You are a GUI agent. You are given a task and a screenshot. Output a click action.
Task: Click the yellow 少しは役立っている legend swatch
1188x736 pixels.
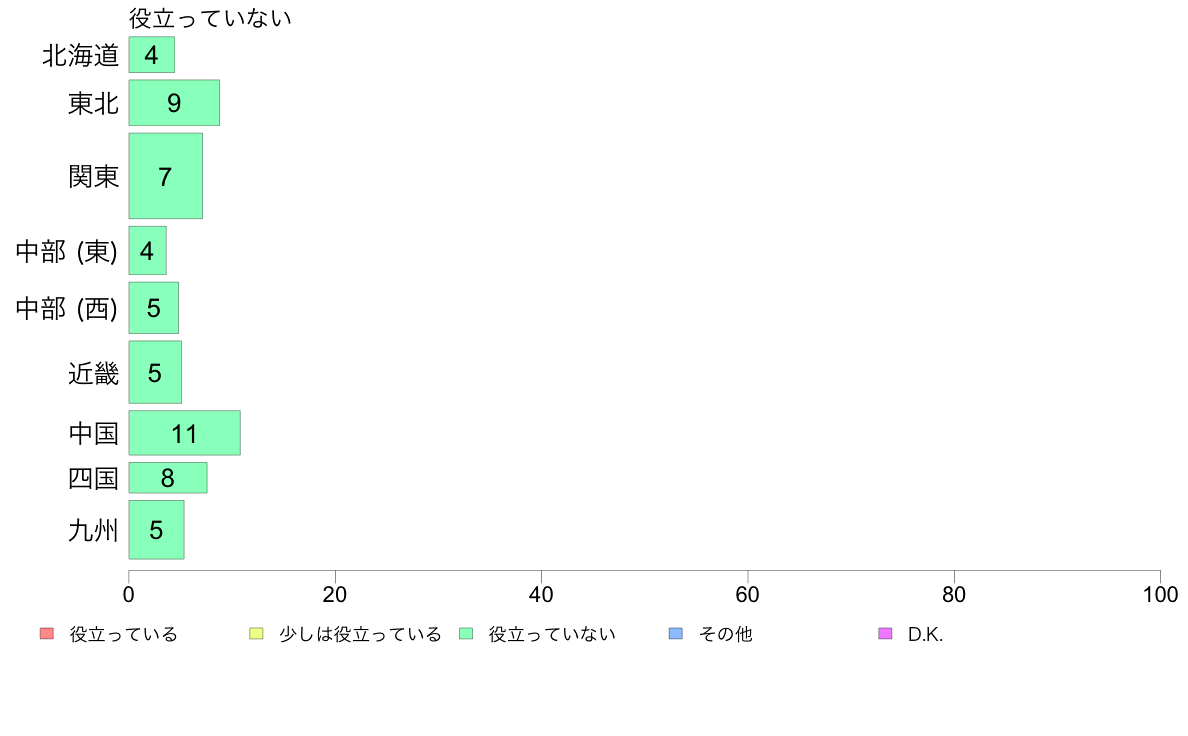tap(256, 634)
